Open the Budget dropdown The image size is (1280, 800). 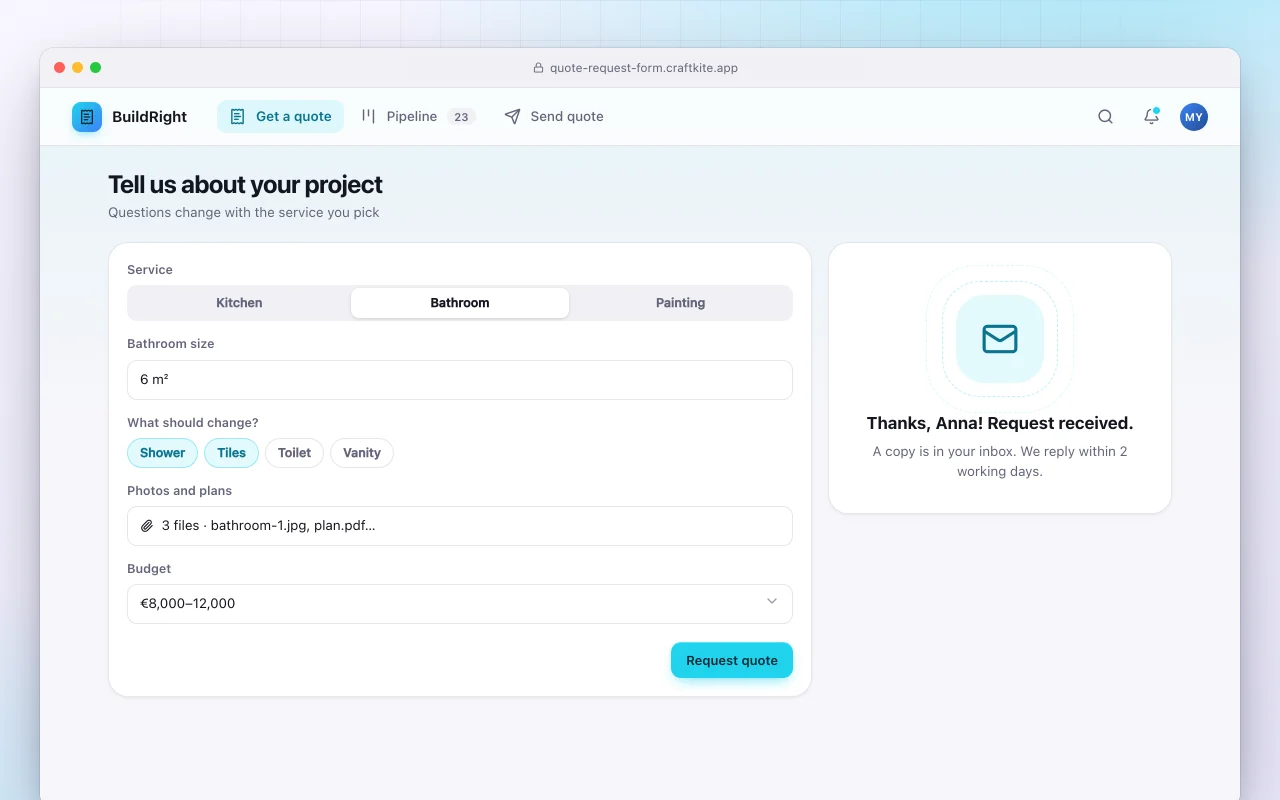460,604
